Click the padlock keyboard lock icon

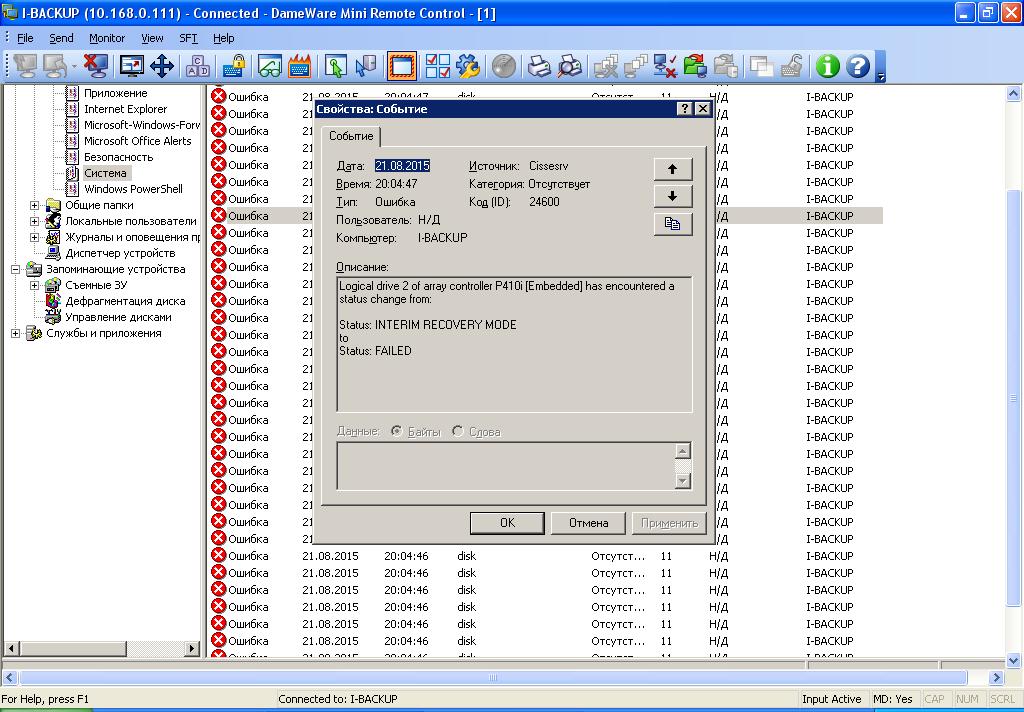point(234,66)
